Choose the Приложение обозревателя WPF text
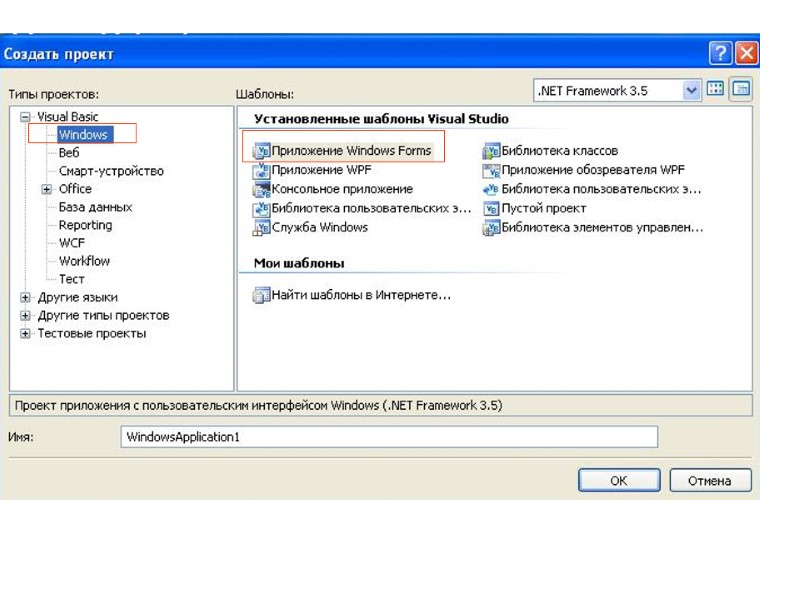This screenshot has height=600, width=800. [593, 170]
